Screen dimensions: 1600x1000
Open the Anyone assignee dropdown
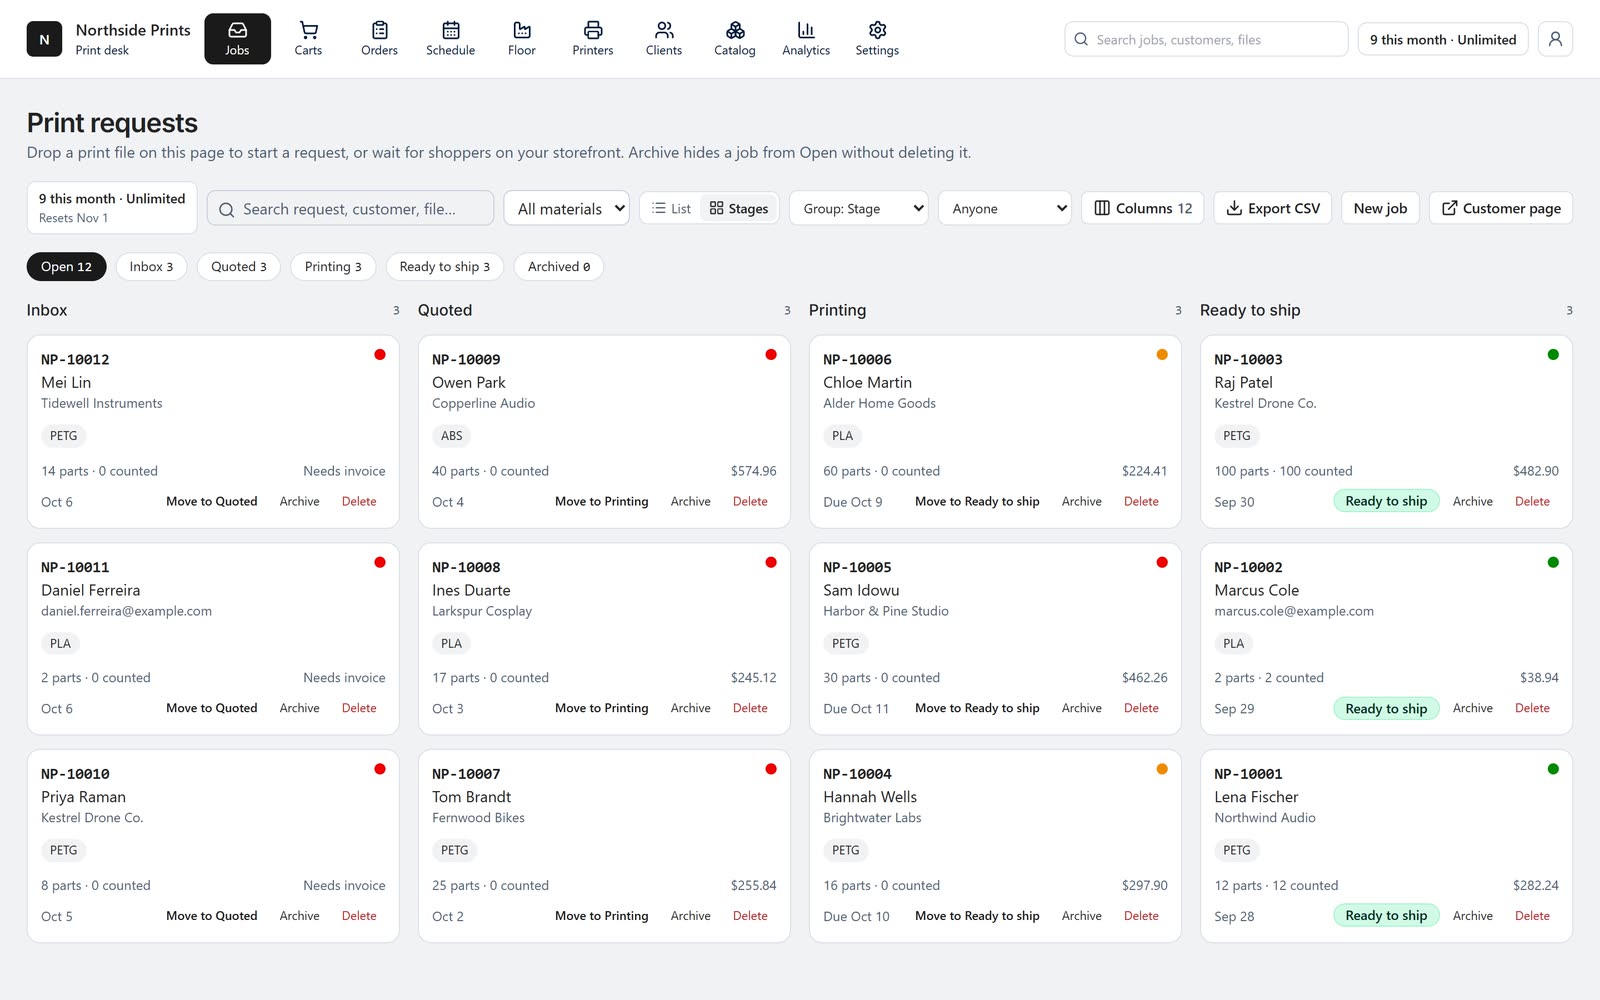tap(1004, 208)
